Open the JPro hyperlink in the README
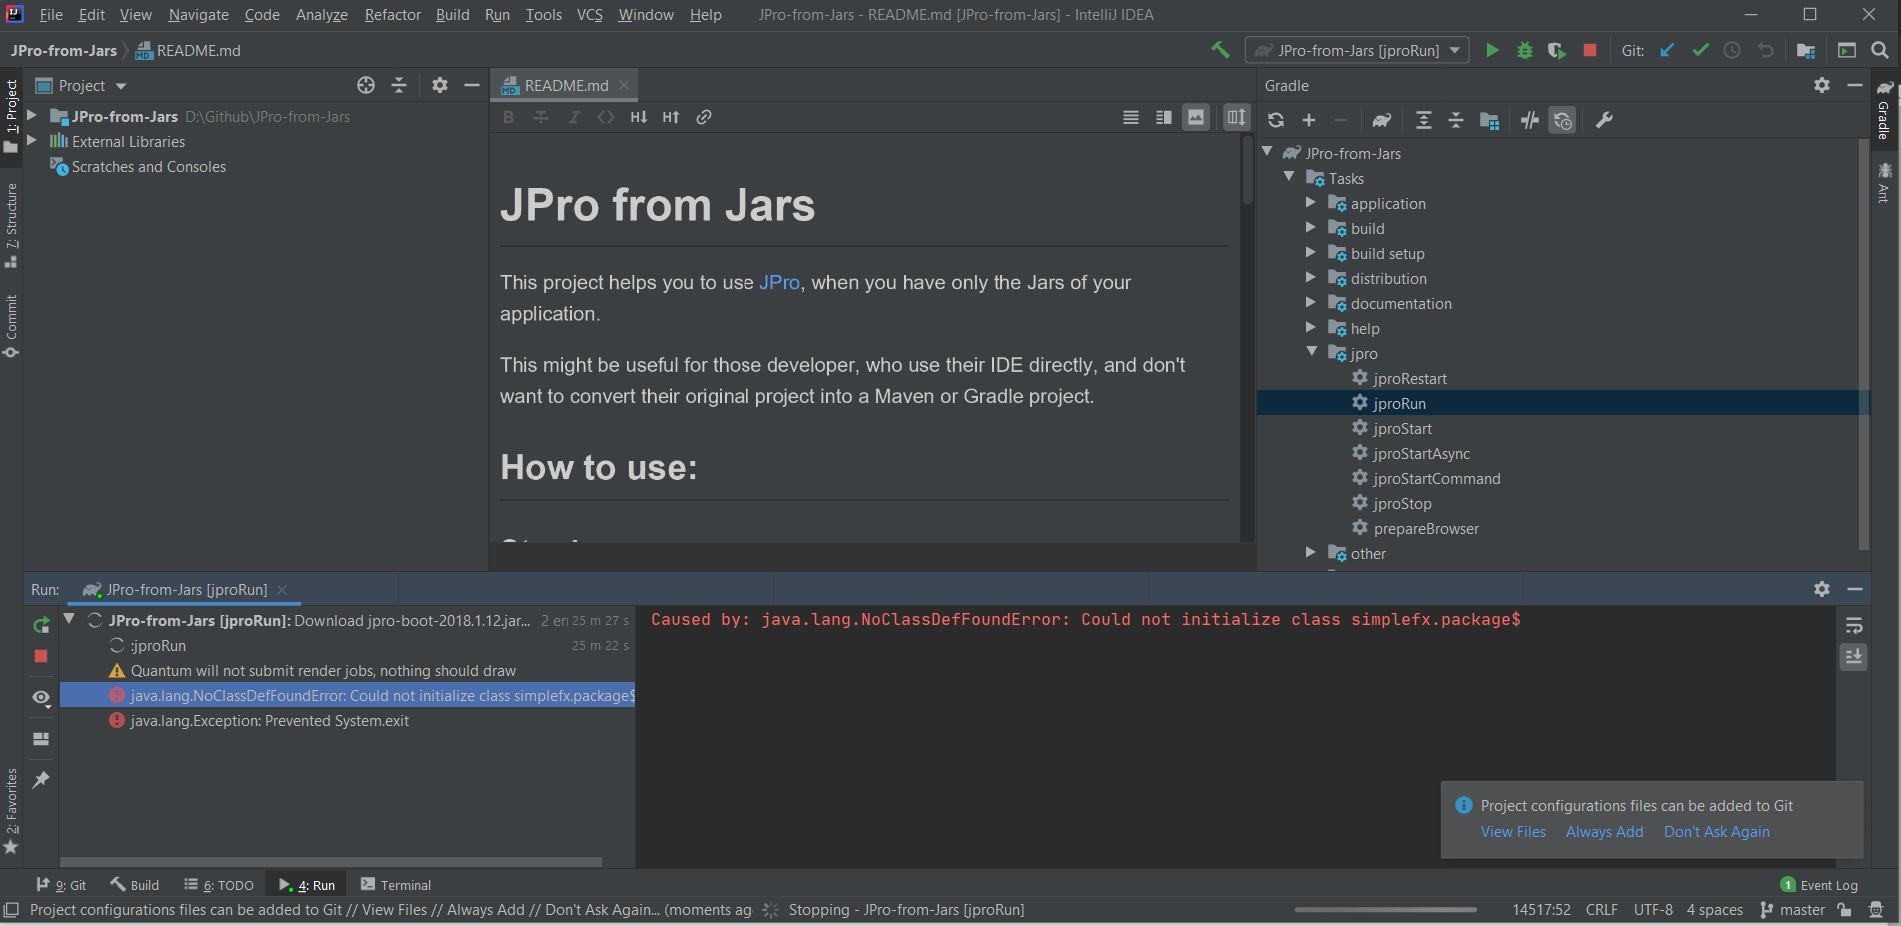This screenshot has width=1901, height=926. click(779, 282)
